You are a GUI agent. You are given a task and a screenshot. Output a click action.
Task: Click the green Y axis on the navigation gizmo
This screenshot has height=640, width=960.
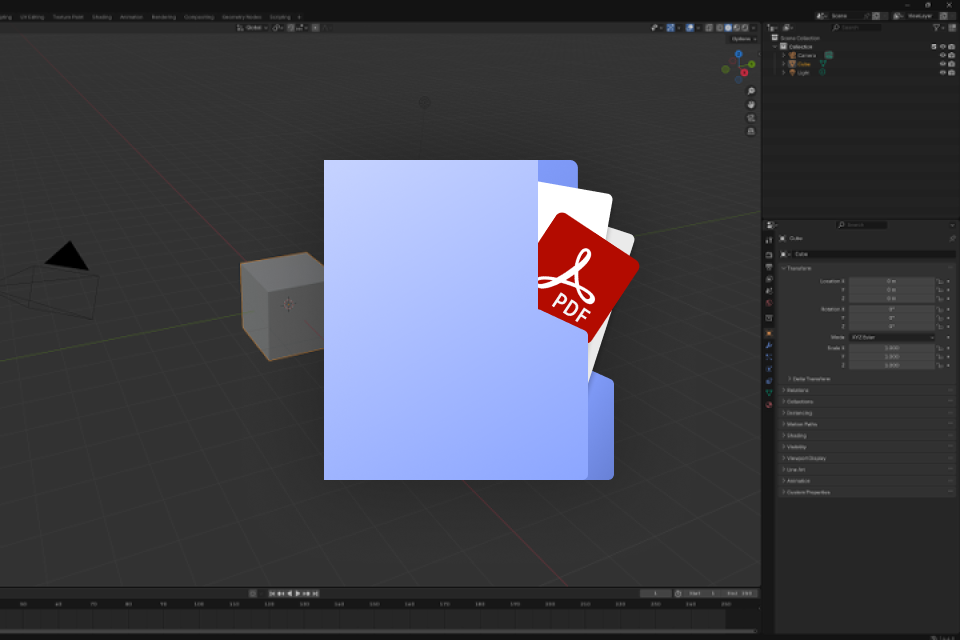[x=751, y=64]
